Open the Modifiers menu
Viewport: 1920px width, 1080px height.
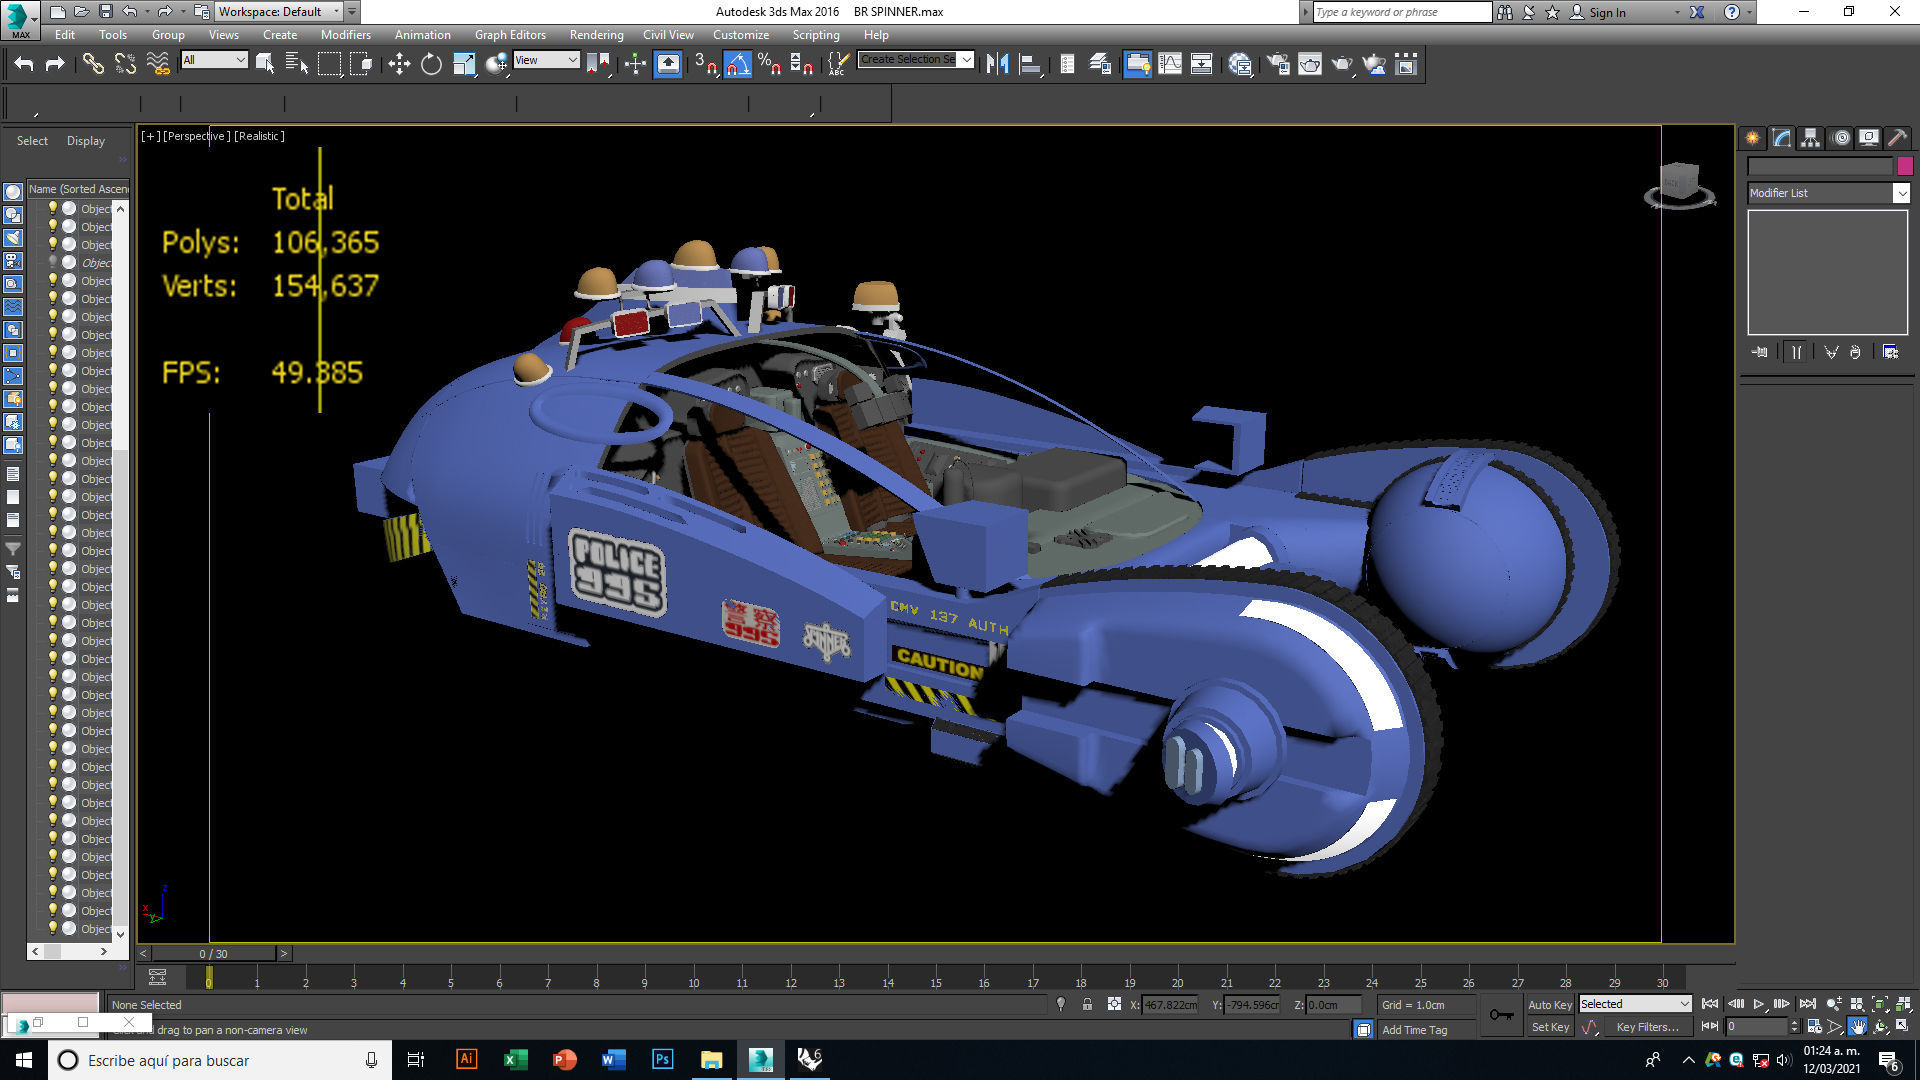[345, 34]
